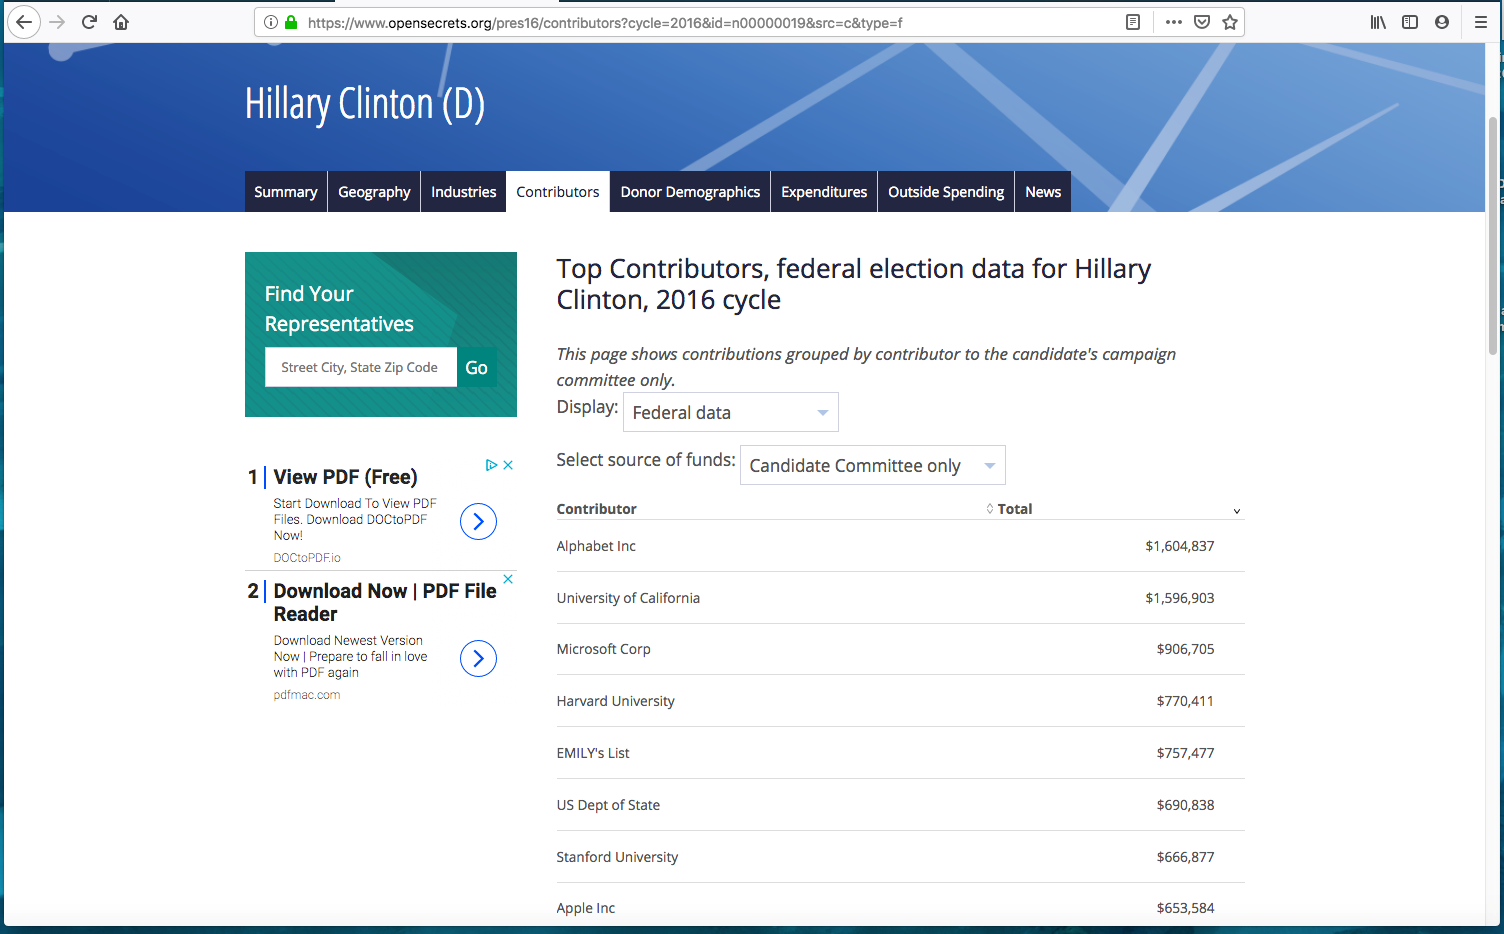Image resolution: width=1504 pixels, height=934 pixels.
Task: Close the View PDF (Free) ad
Action: pos(508,465)
